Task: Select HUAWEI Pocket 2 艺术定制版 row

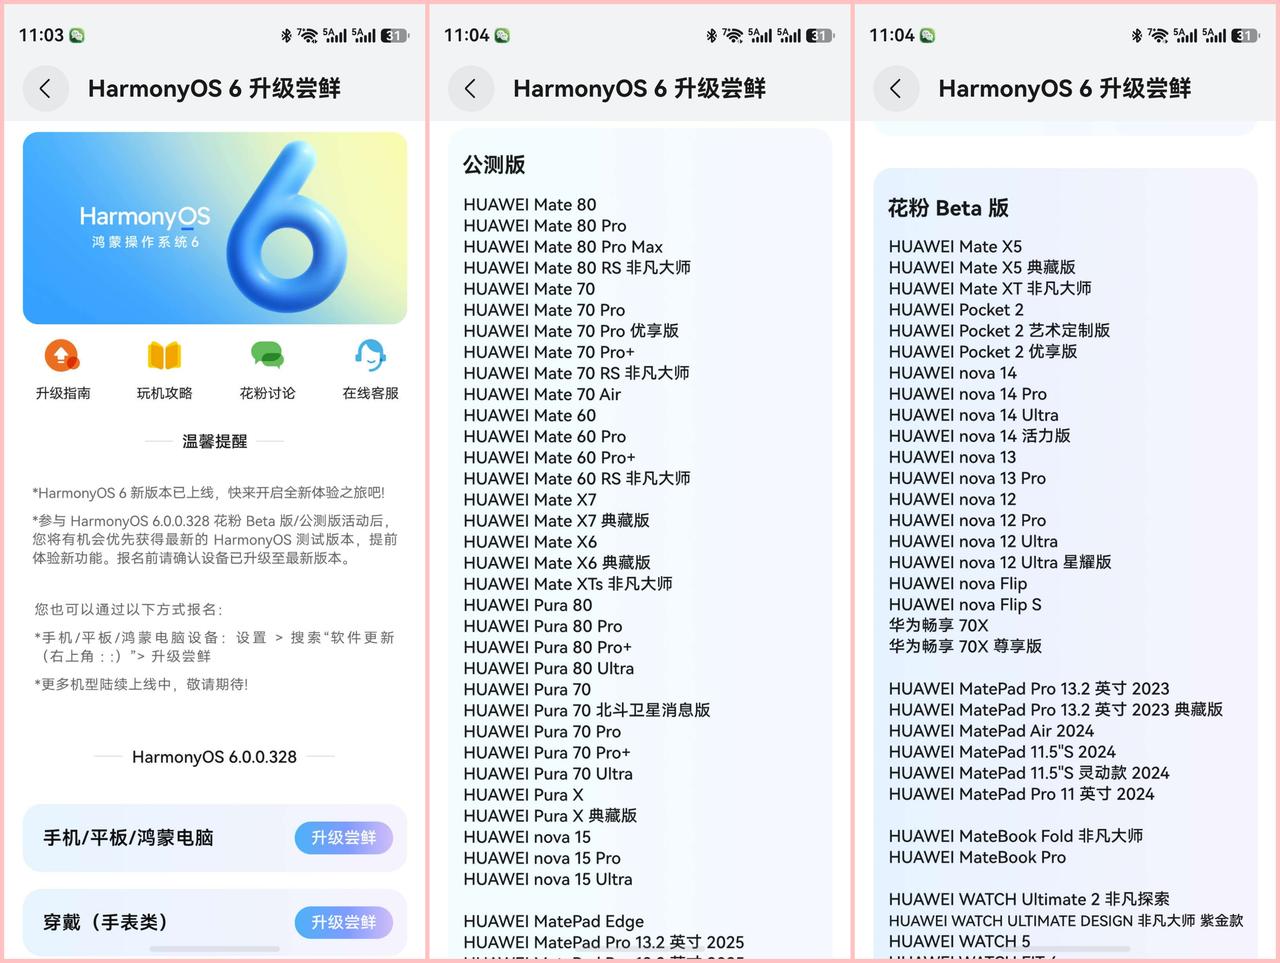Action: (x=999, y=330)
